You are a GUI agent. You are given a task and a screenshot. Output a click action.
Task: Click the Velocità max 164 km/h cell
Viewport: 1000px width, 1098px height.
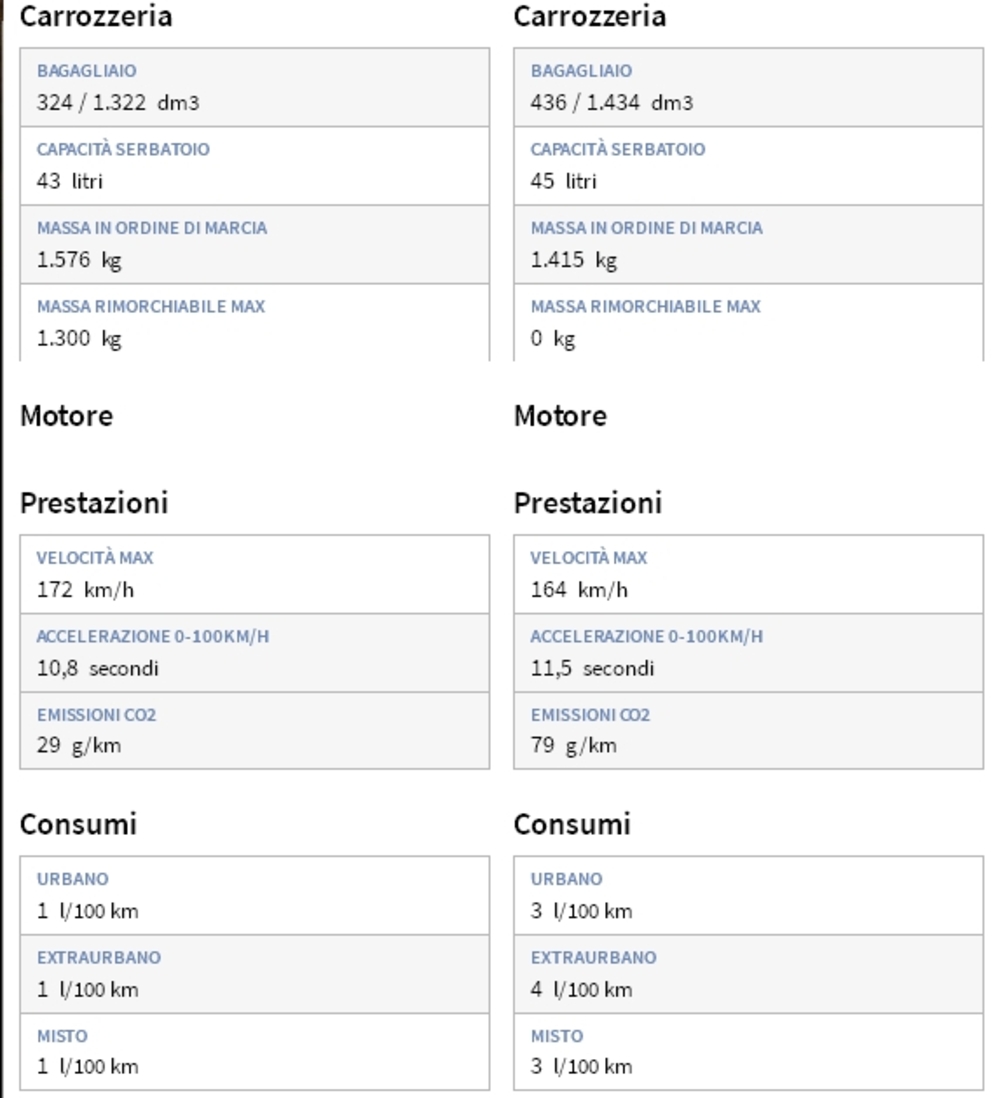pos(749,574)
